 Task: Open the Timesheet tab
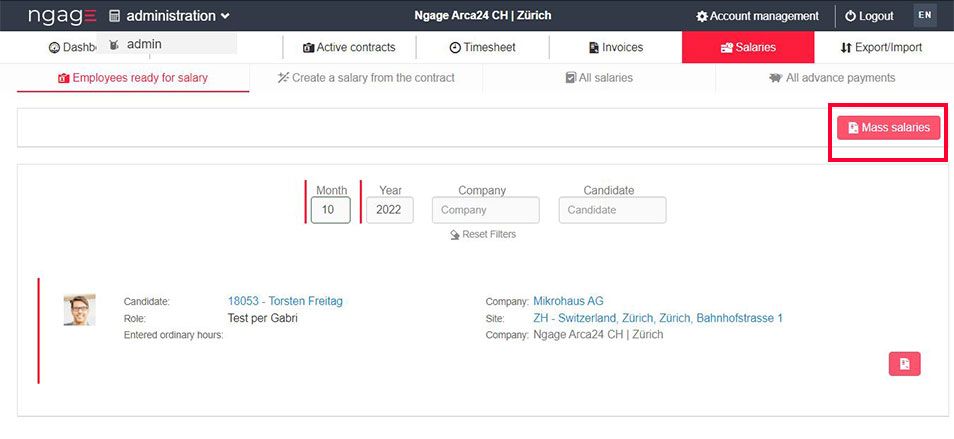click(x=482, y=47)
